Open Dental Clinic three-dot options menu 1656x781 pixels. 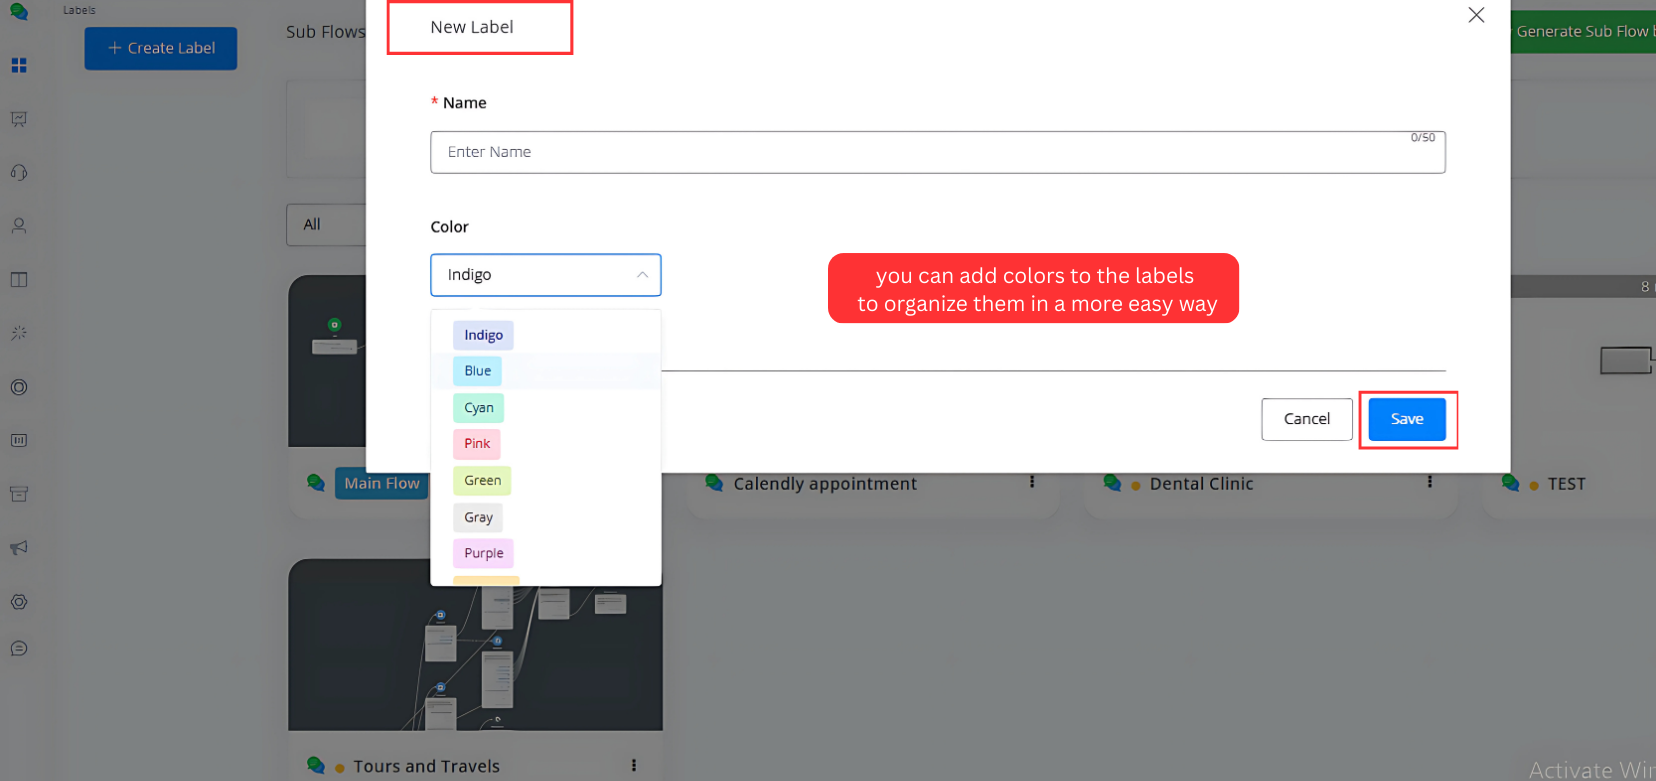(1430, 482)
